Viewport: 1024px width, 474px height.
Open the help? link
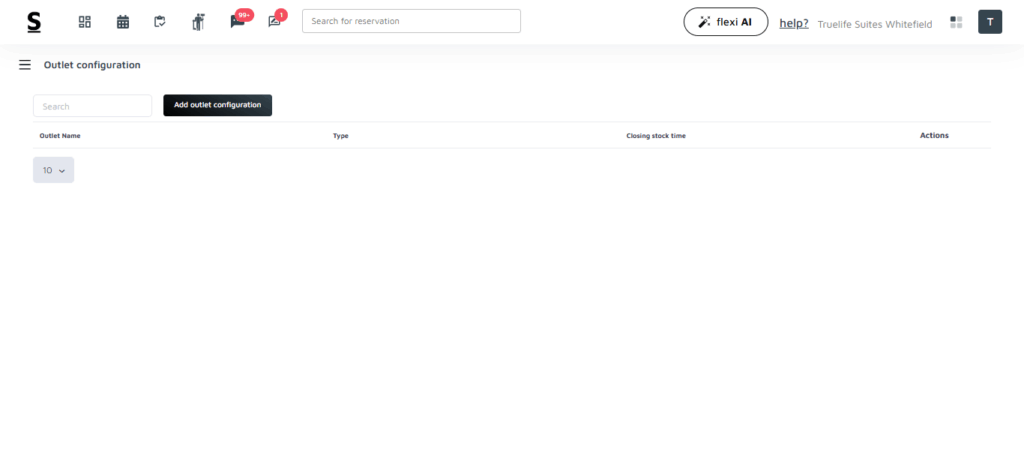(794, 23)
